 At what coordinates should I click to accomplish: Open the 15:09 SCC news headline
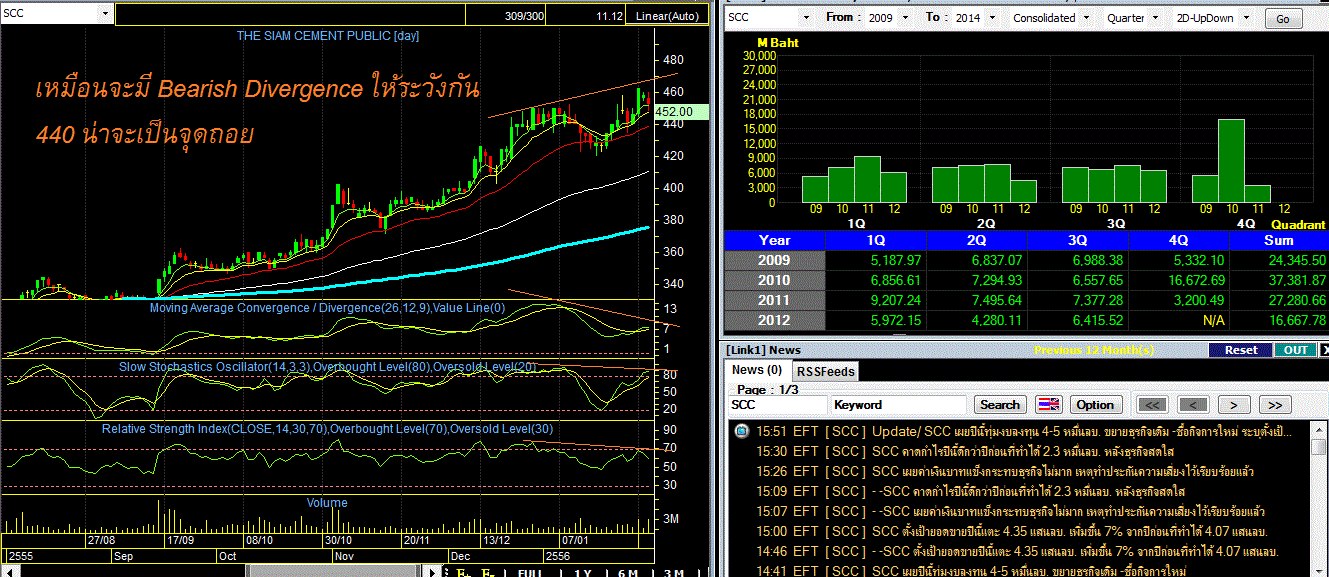[970, 491]
